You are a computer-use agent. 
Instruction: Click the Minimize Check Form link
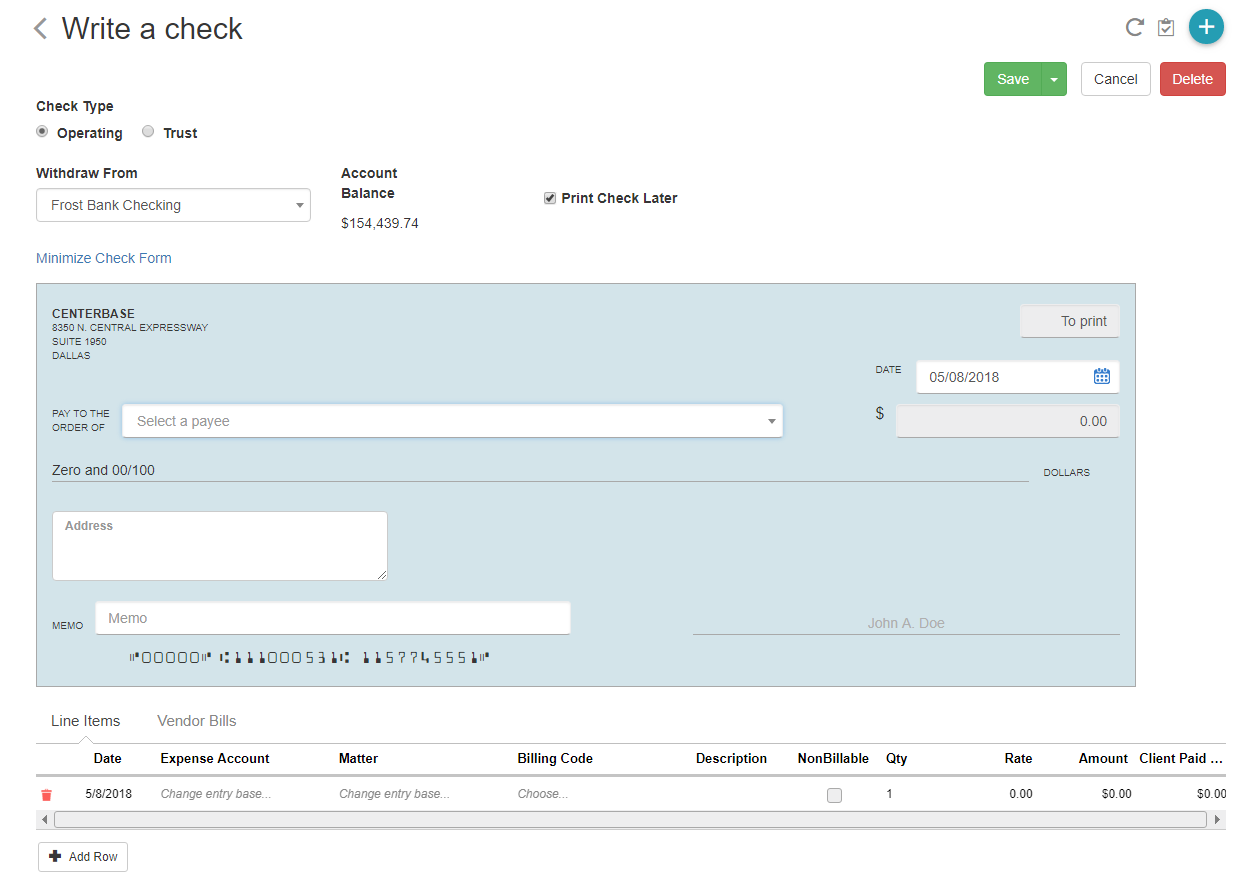103,258
